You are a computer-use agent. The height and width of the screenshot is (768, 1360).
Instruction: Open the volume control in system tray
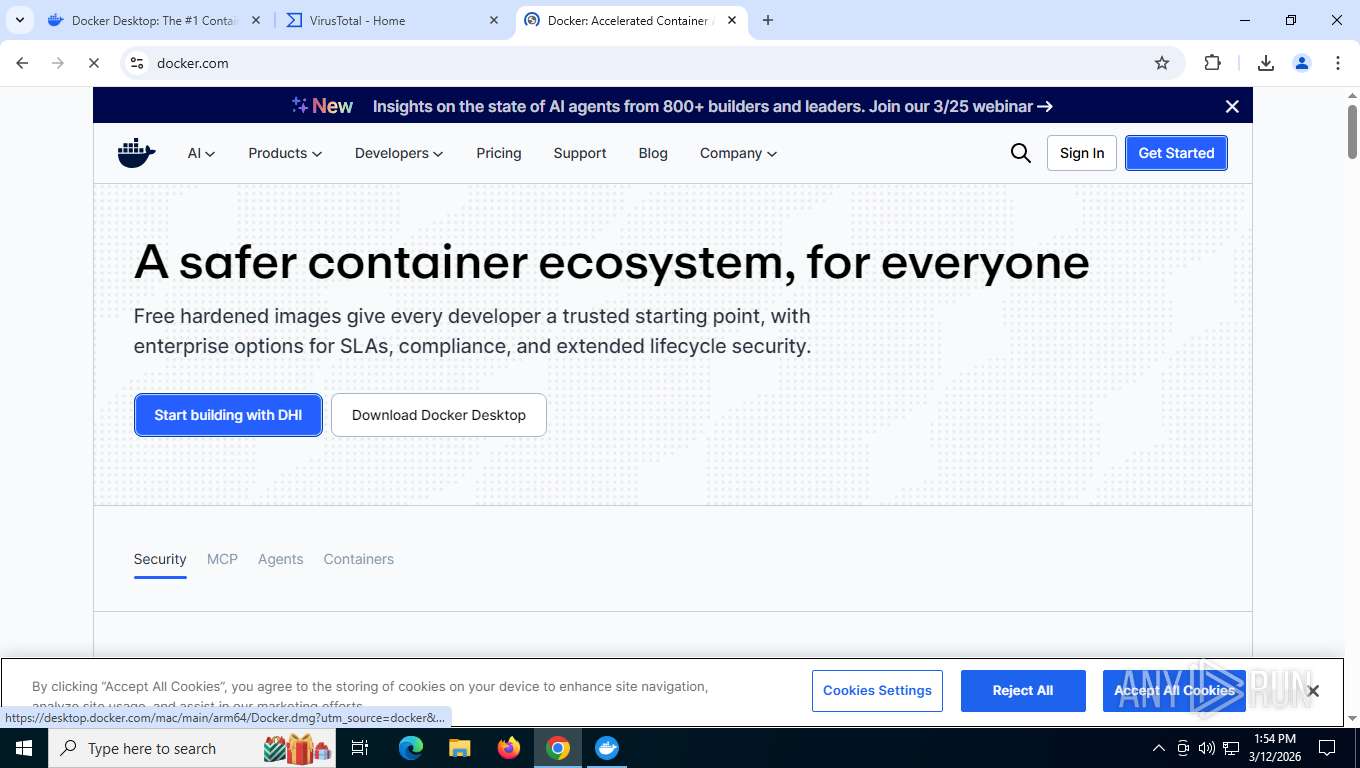point(1206,748)
